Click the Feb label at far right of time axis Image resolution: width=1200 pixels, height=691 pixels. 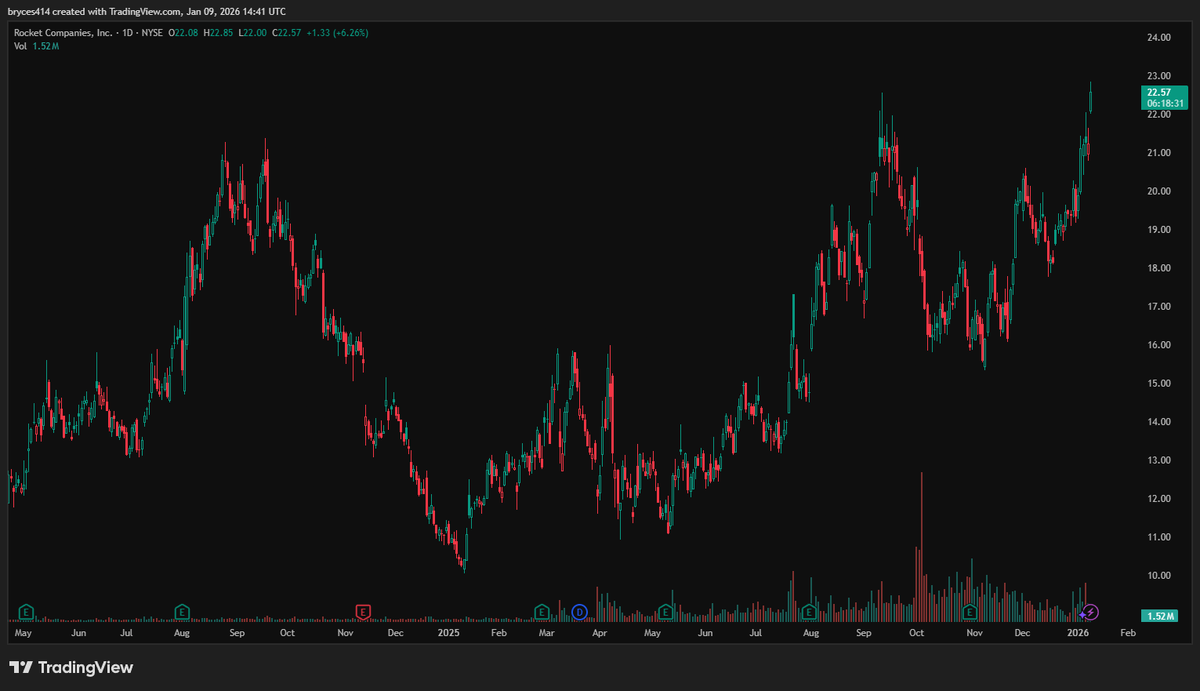(x=1128, y=634)
